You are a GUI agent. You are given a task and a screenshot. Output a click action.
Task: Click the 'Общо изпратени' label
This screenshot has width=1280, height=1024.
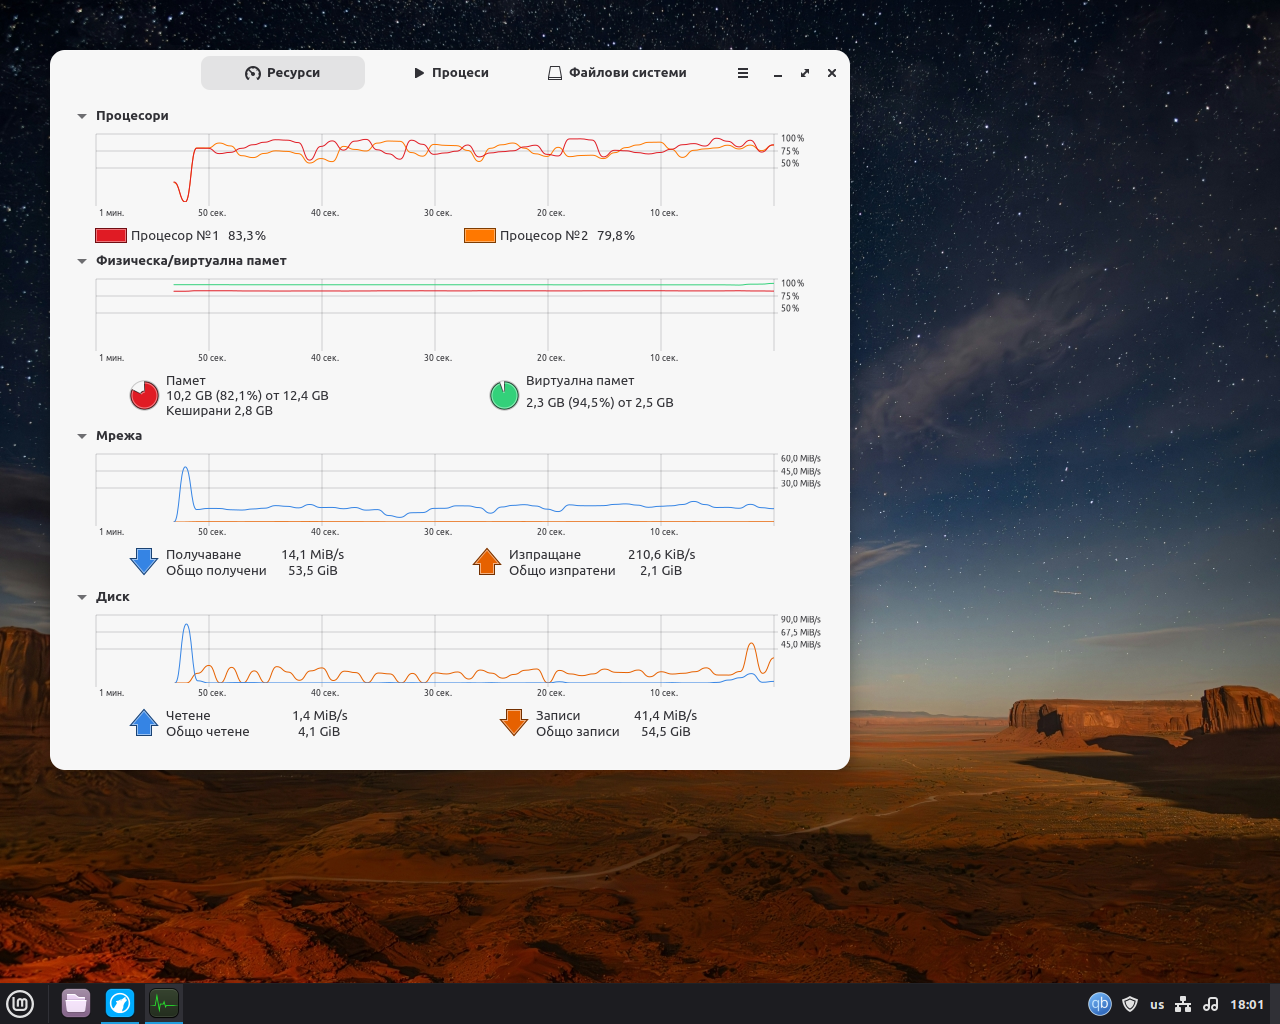pos(562,571)
